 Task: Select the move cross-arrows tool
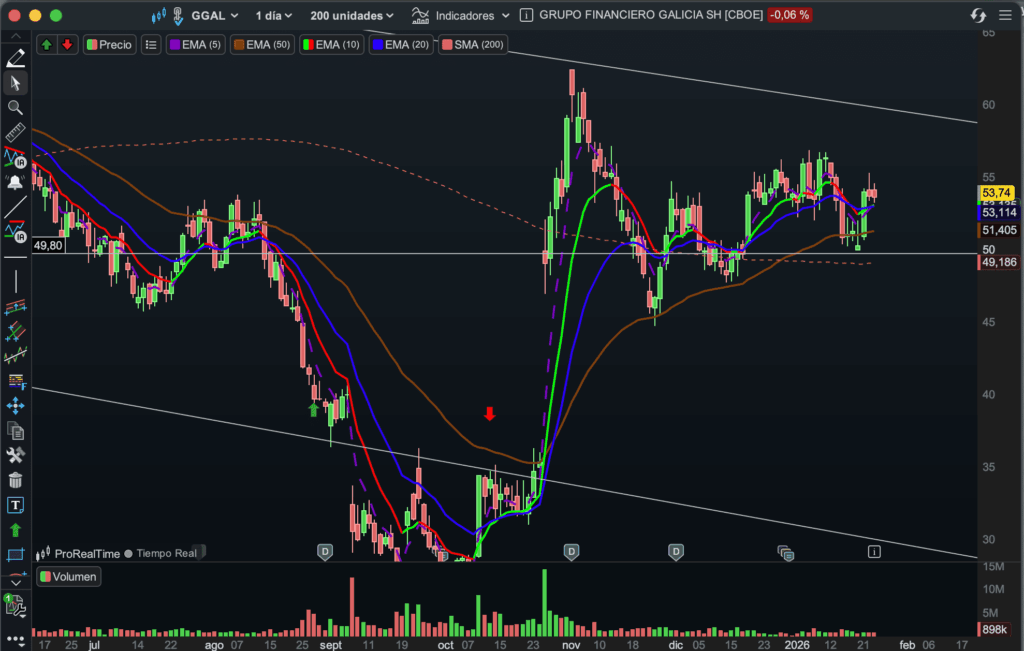[15, 405]
